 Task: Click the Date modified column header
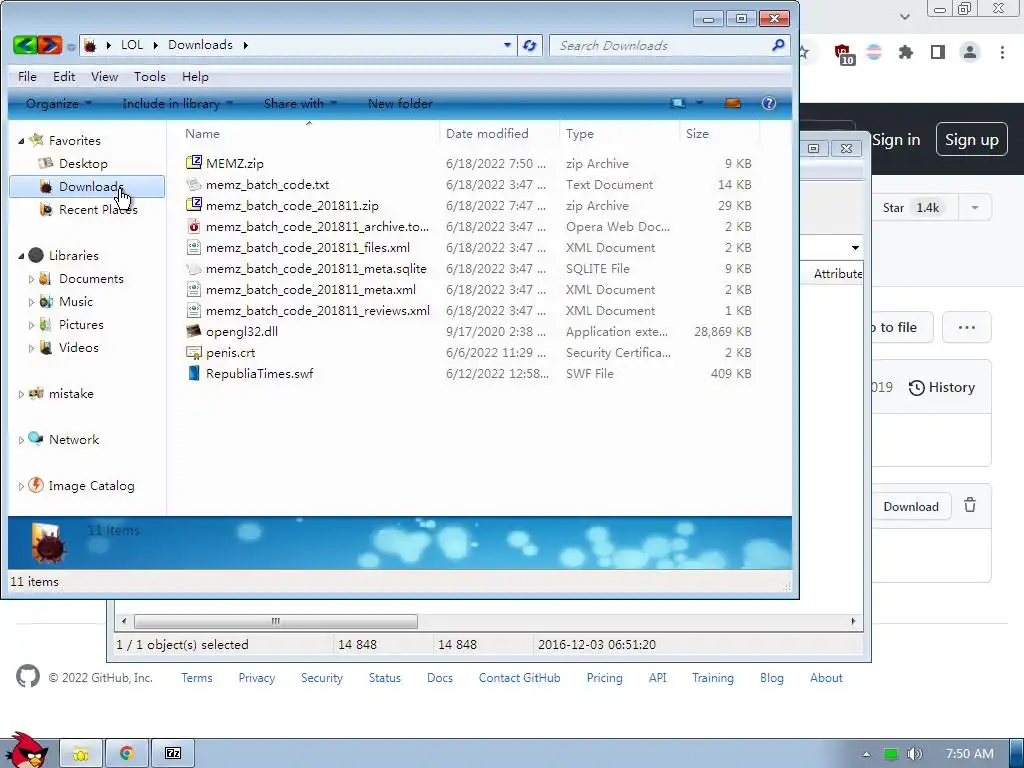[487, 133]
